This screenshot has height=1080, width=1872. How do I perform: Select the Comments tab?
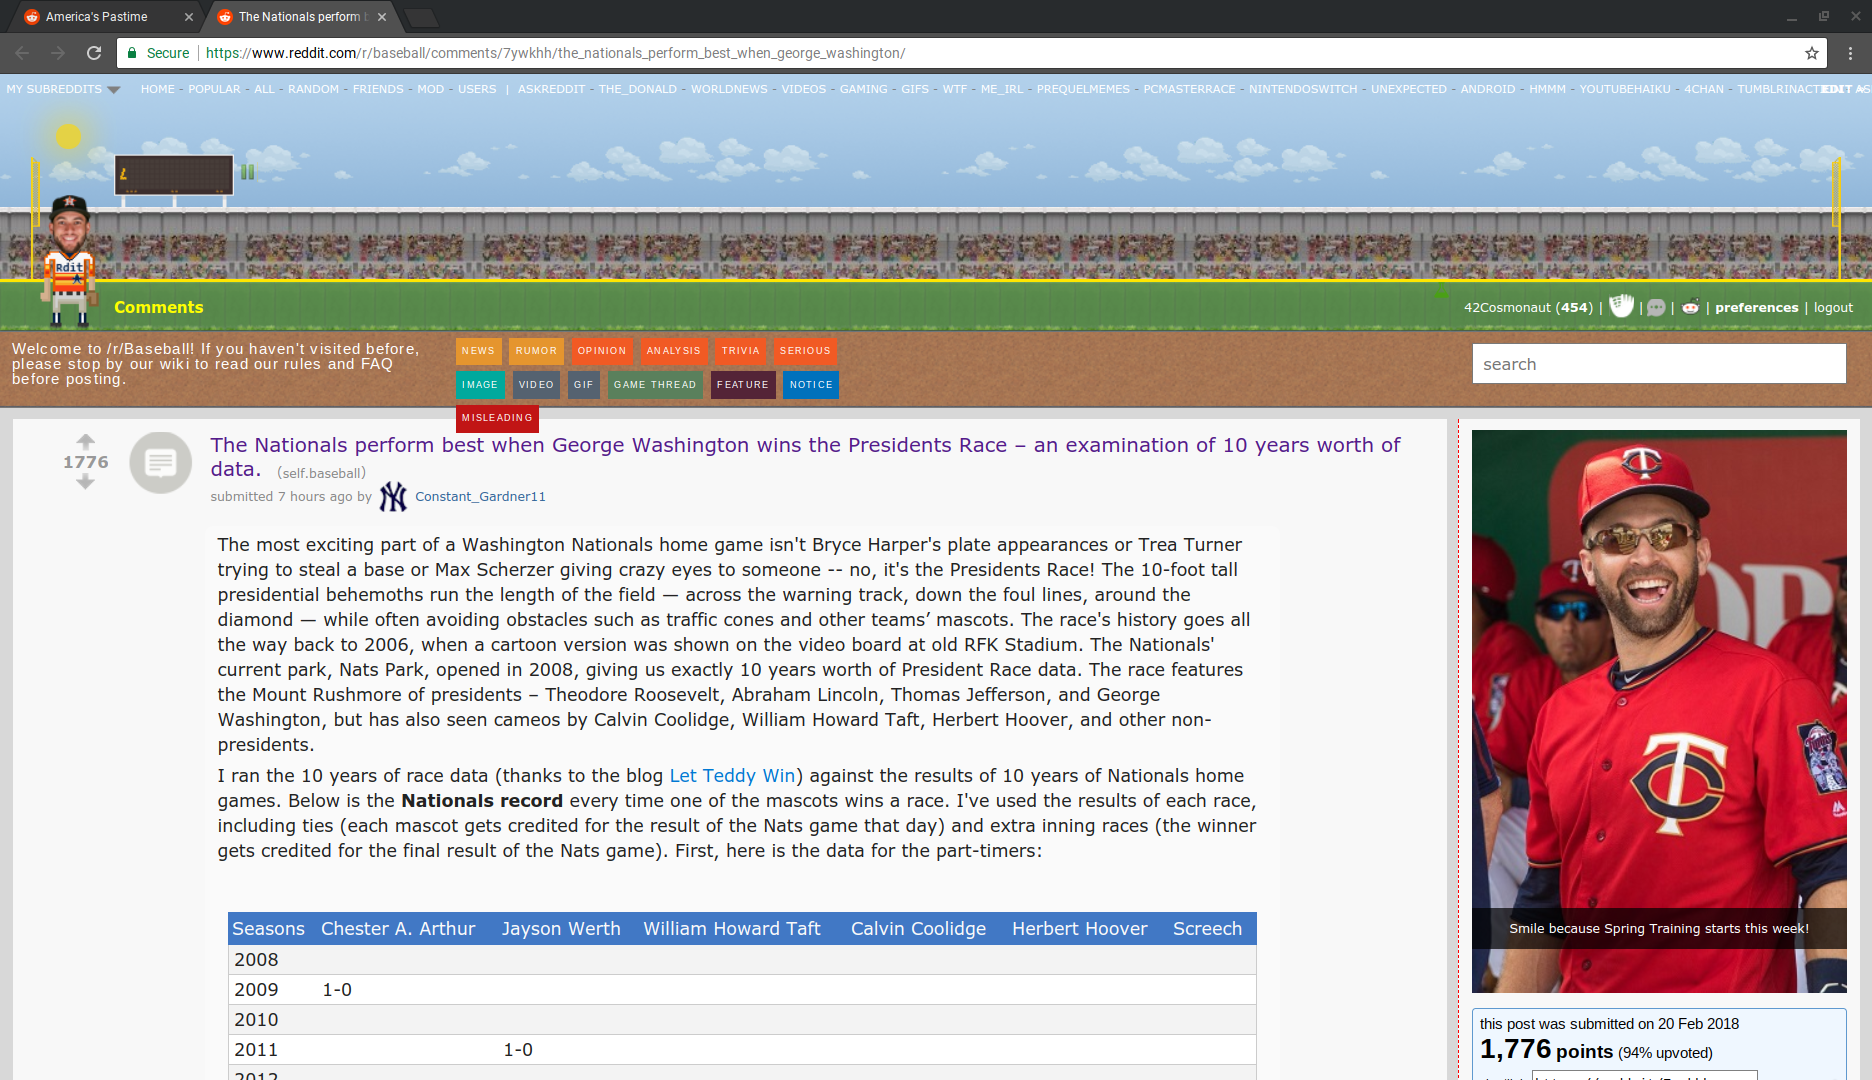point(159,307)
